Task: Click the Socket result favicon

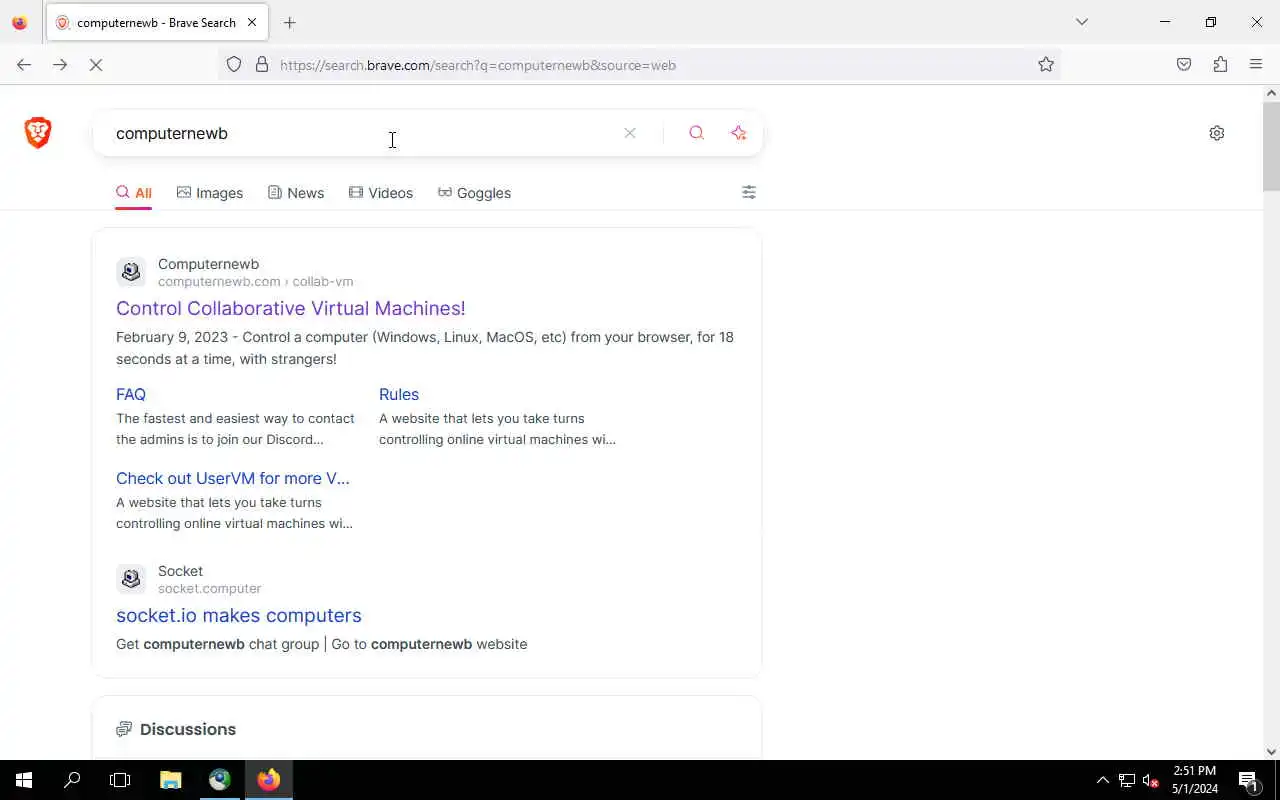Action: coord(131,579)
